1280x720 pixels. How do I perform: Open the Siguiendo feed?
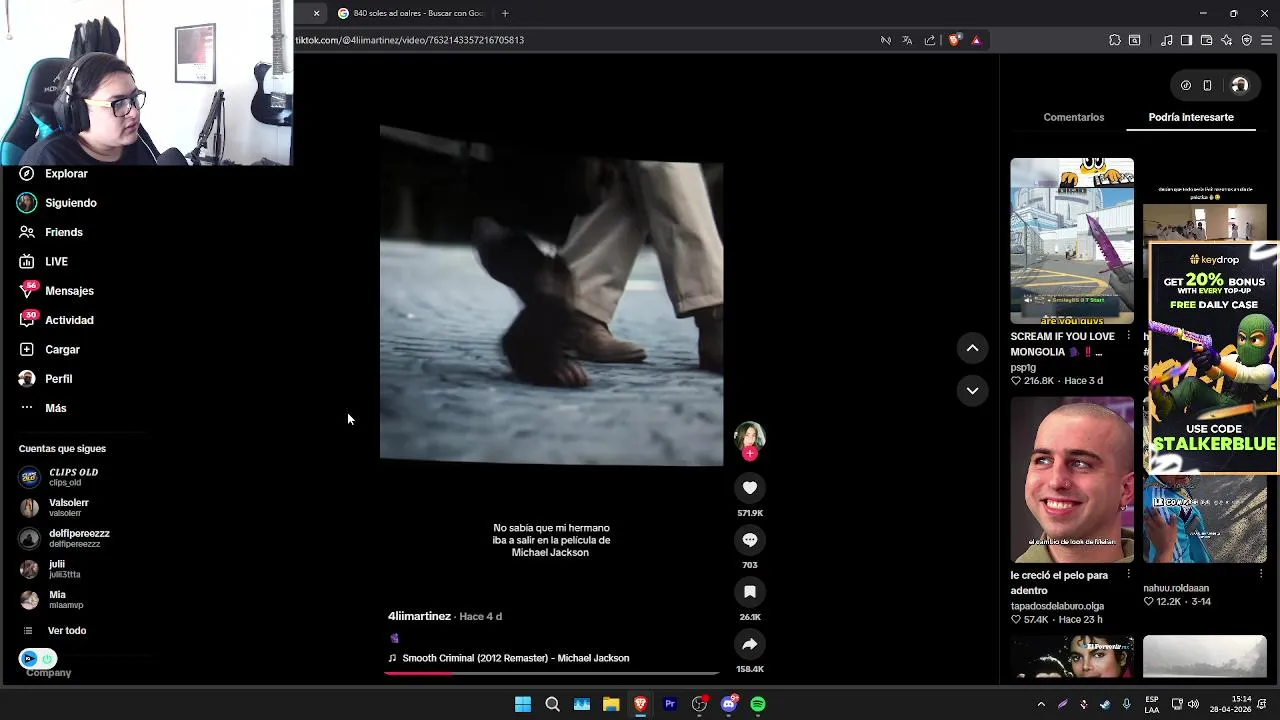[x=58, y=203]
